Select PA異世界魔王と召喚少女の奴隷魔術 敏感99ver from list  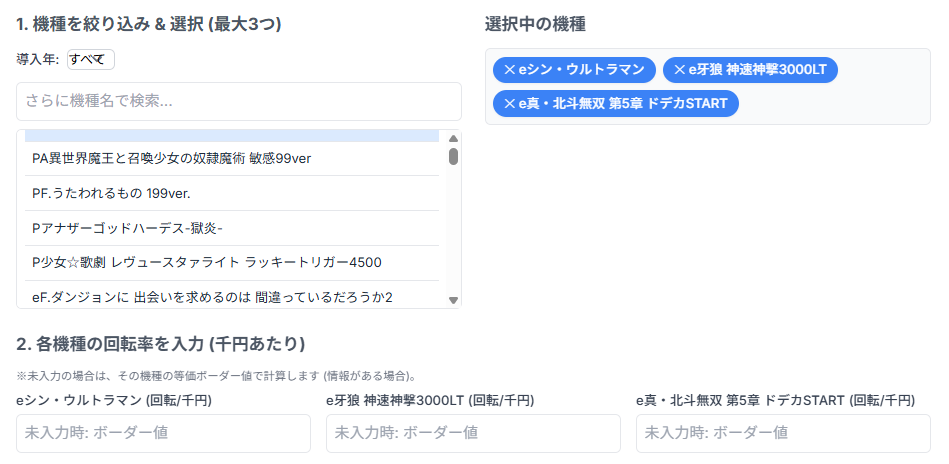232,158
